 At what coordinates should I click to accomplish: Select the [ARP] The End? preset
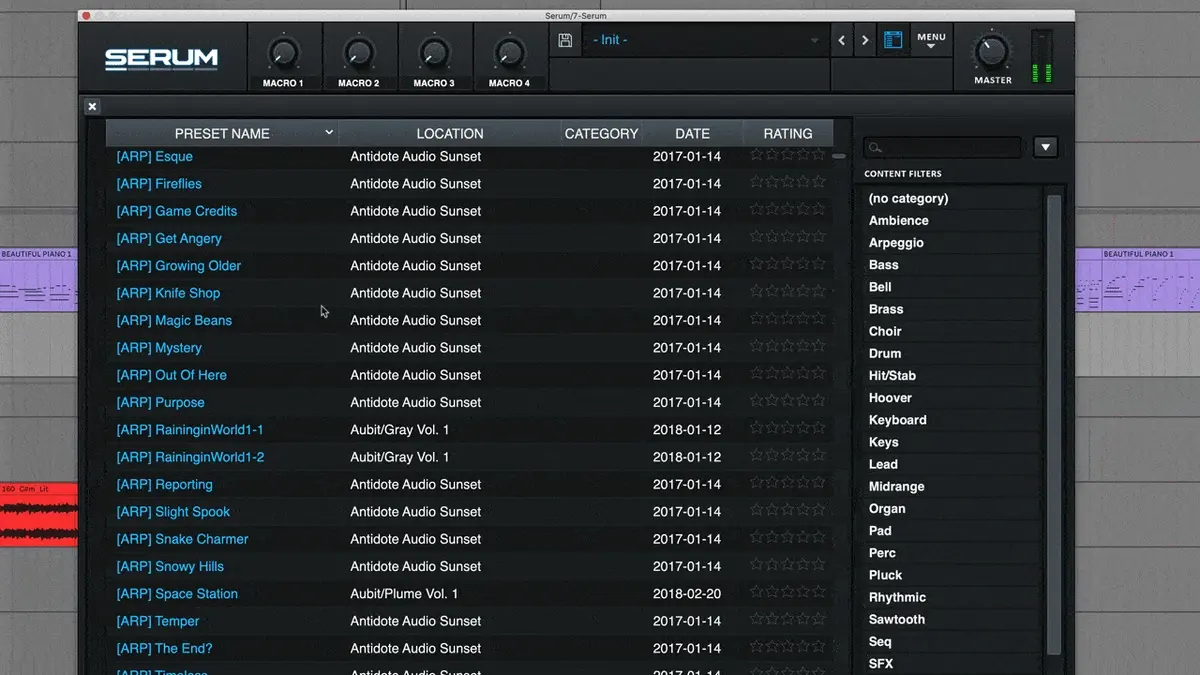(164, 648)
